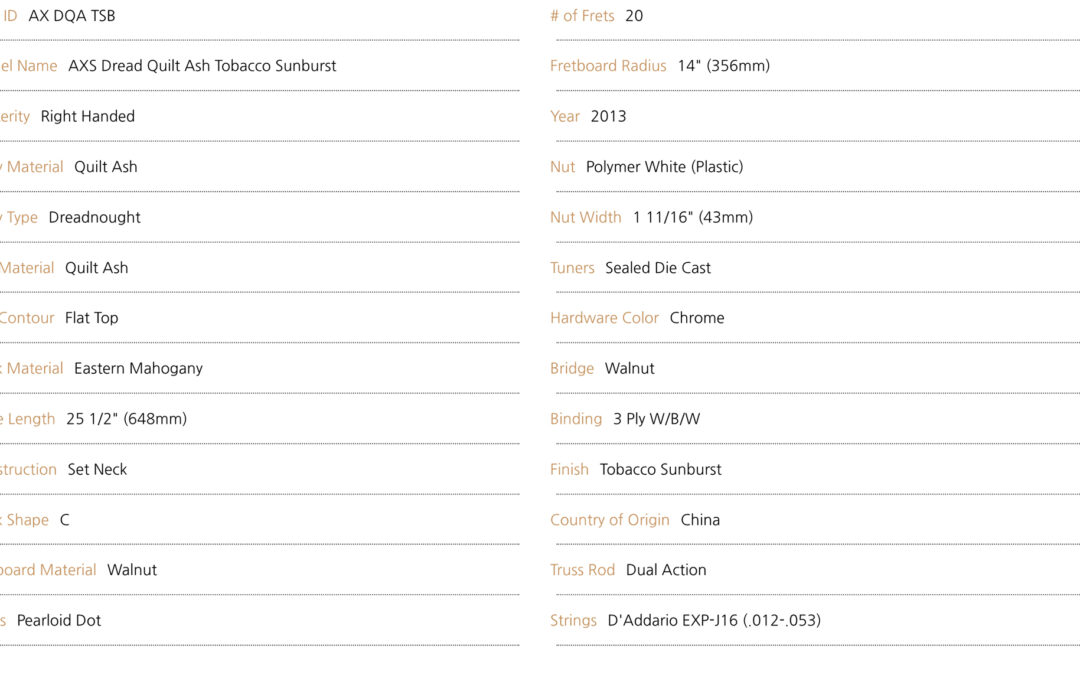Select the 'Binding' spec label
This screenshot has width=1080, height=675.
point(576,419)
